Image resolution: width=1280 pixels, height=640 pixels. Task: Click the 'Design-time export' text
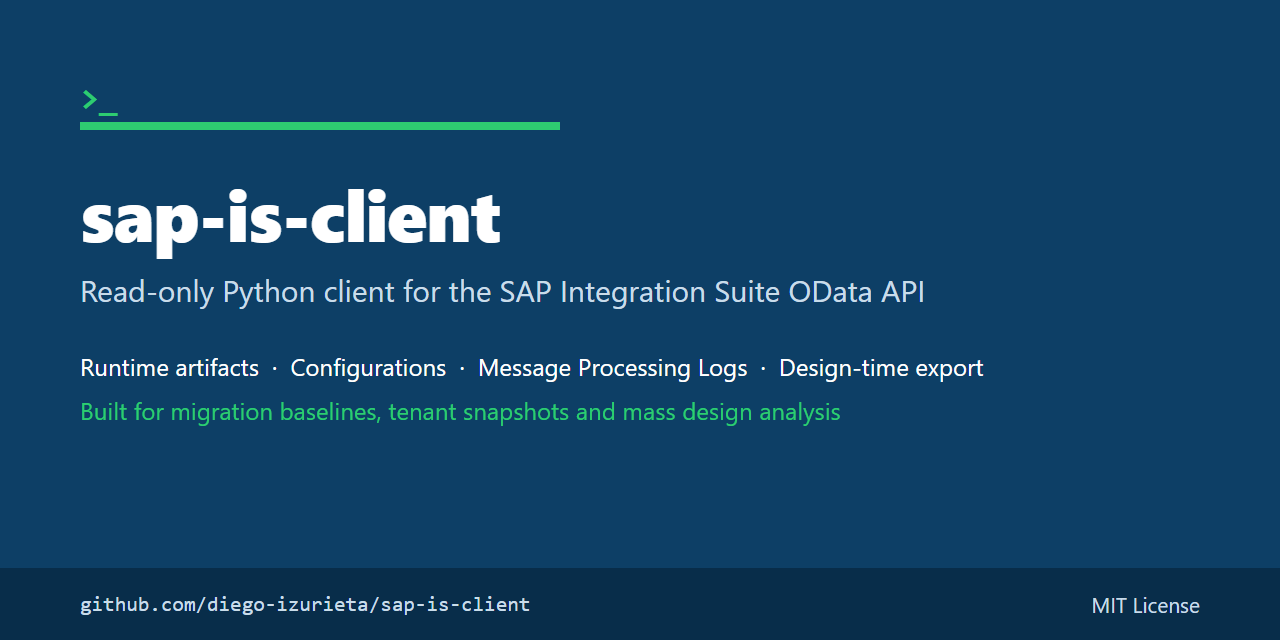pos(881,368)
